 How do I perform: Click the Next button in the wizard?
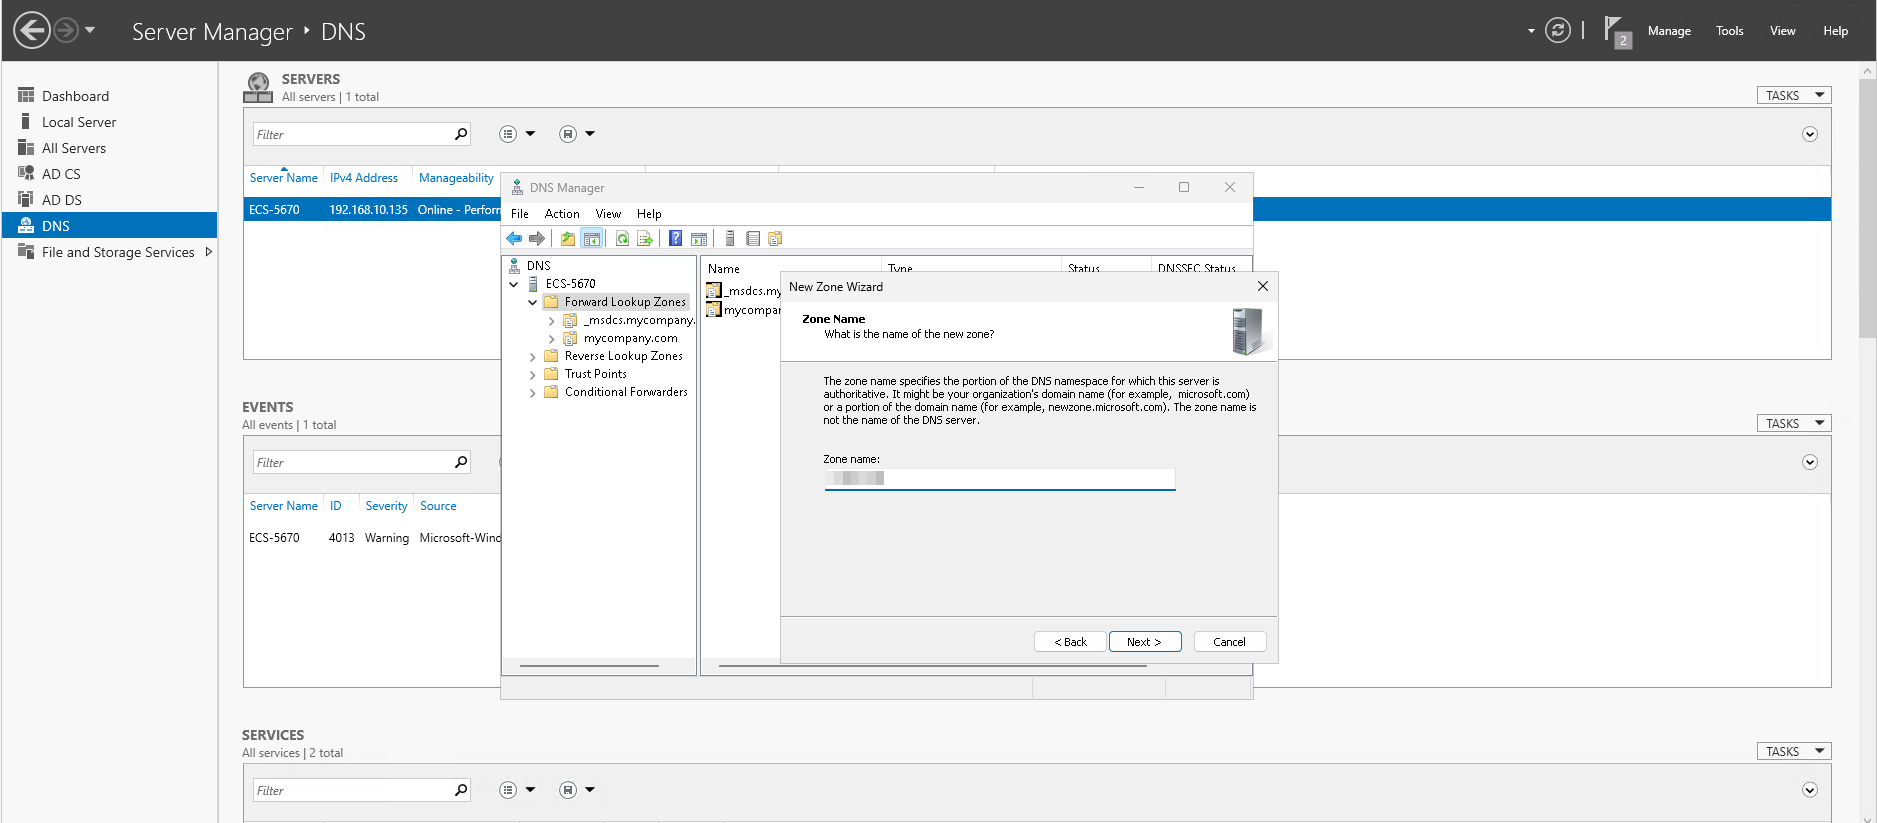(1144, 642)
